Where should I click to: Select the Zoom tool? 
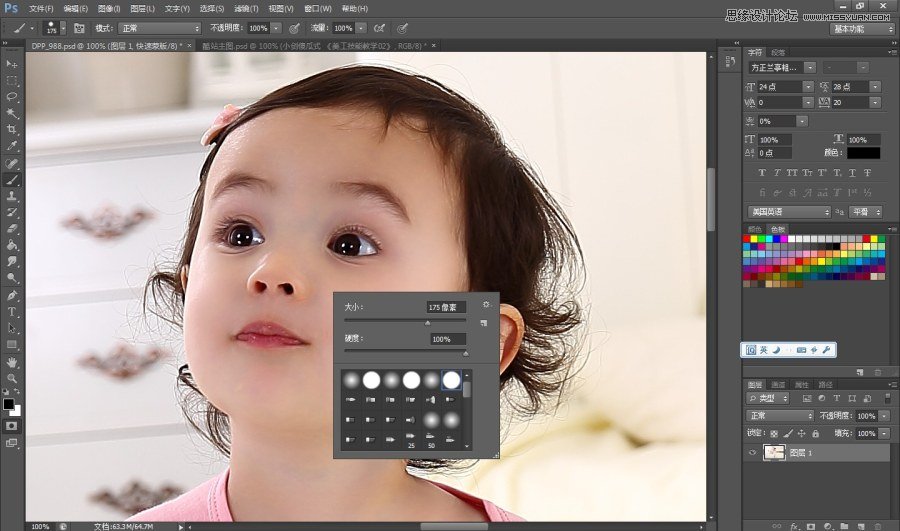pyautogui.click(x=11, y=379)
